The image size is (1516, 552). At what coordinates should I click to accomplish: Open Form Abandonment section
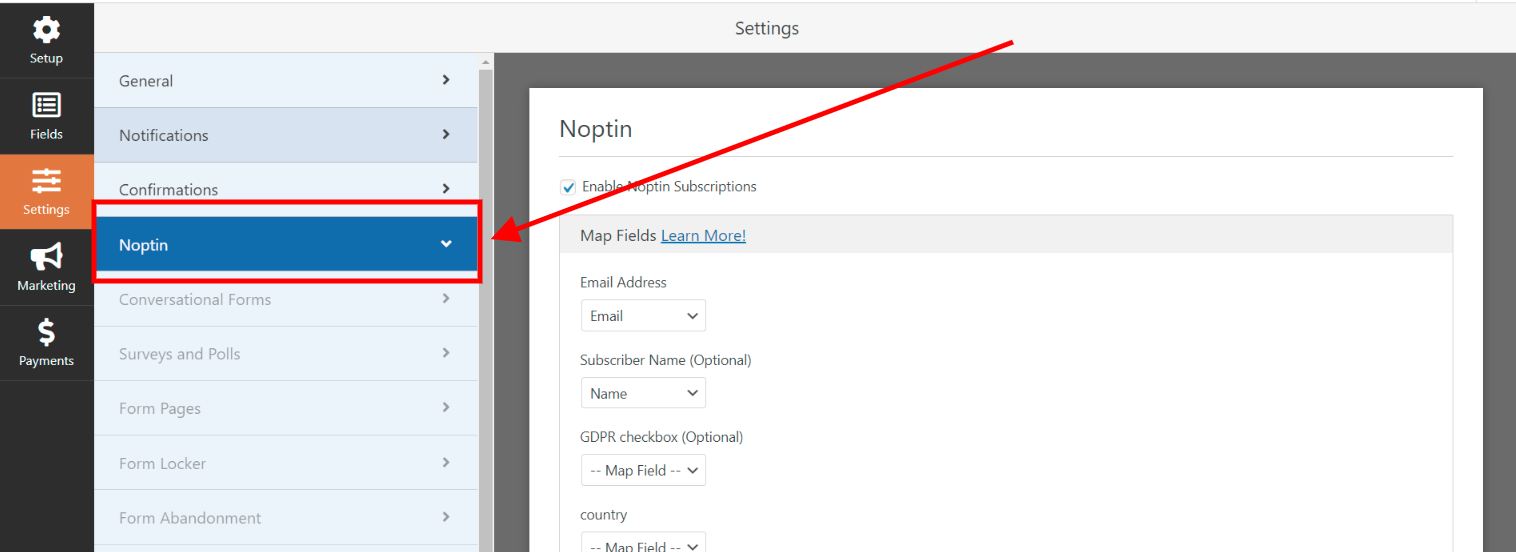(286, 518)
